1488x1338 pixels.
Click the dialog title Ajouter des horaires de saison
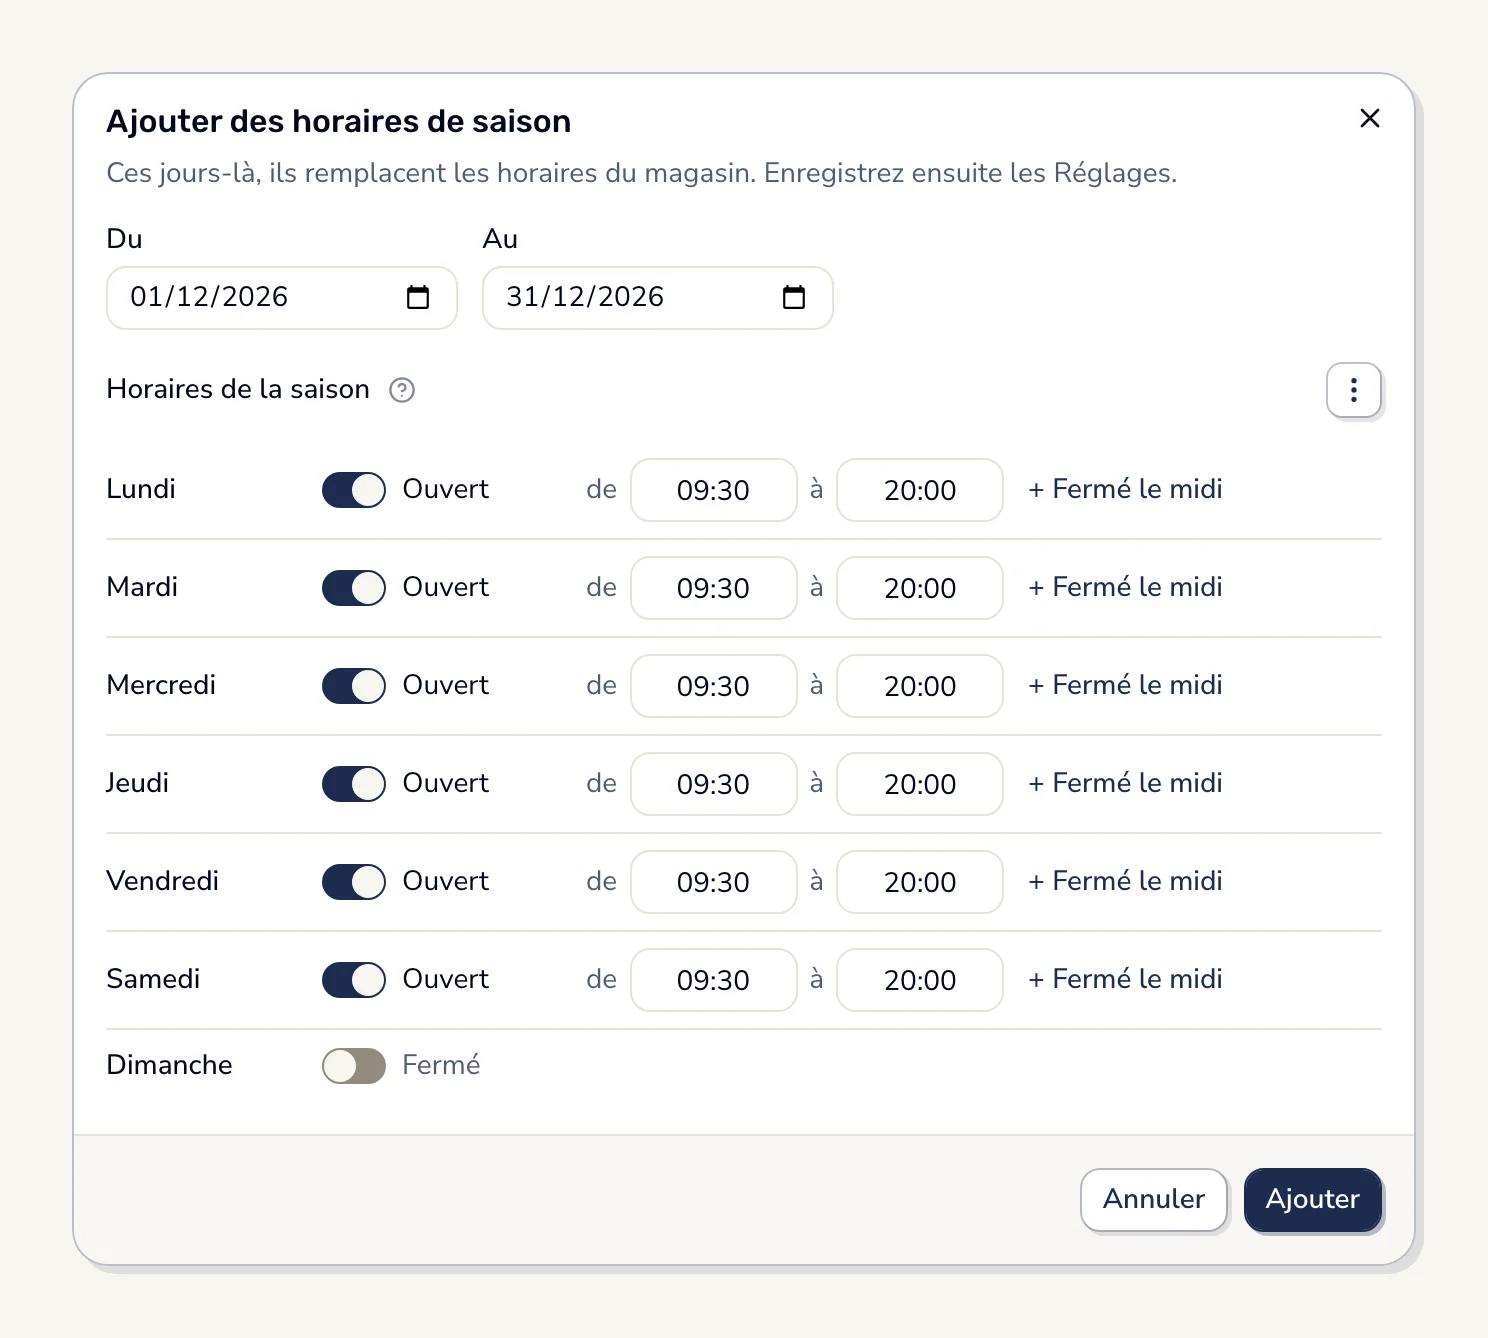point(339,121)
